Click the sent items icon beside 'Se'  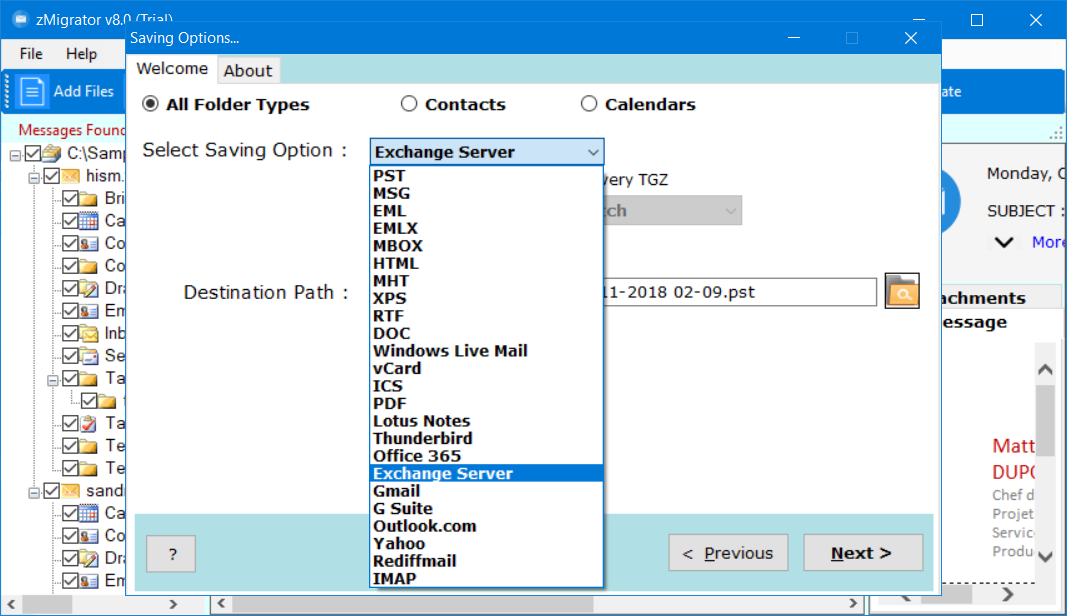(88, 355)
